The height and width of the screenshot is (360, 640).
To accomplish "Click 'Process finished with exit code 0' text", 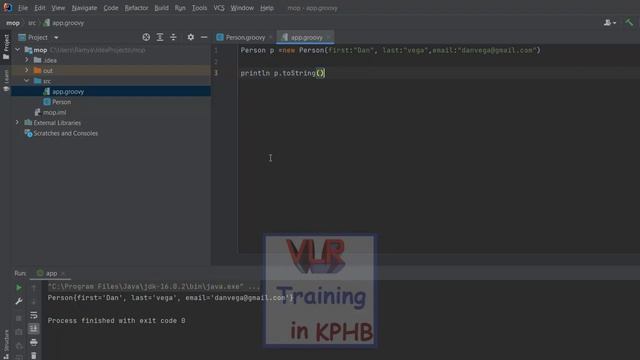I will 116,320.
